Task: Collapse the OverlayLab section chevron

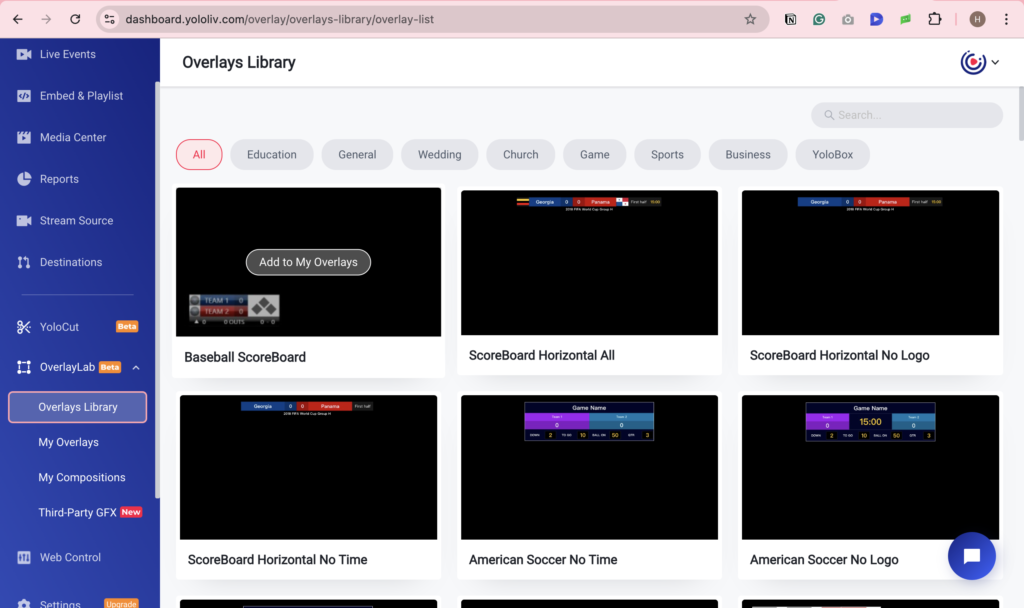Action: pos(138,367)
